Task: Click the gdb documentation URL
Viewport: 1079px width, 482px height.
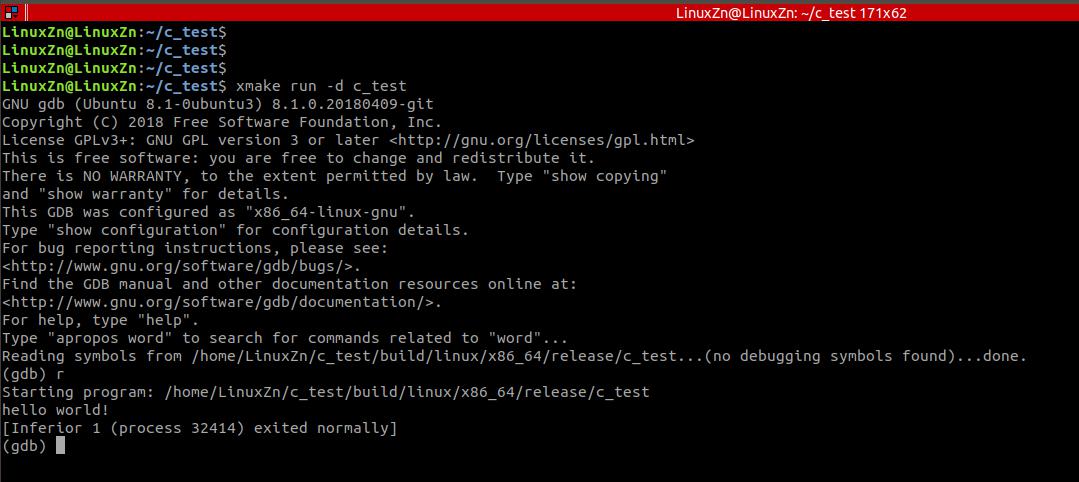Action: coord(222,302)
